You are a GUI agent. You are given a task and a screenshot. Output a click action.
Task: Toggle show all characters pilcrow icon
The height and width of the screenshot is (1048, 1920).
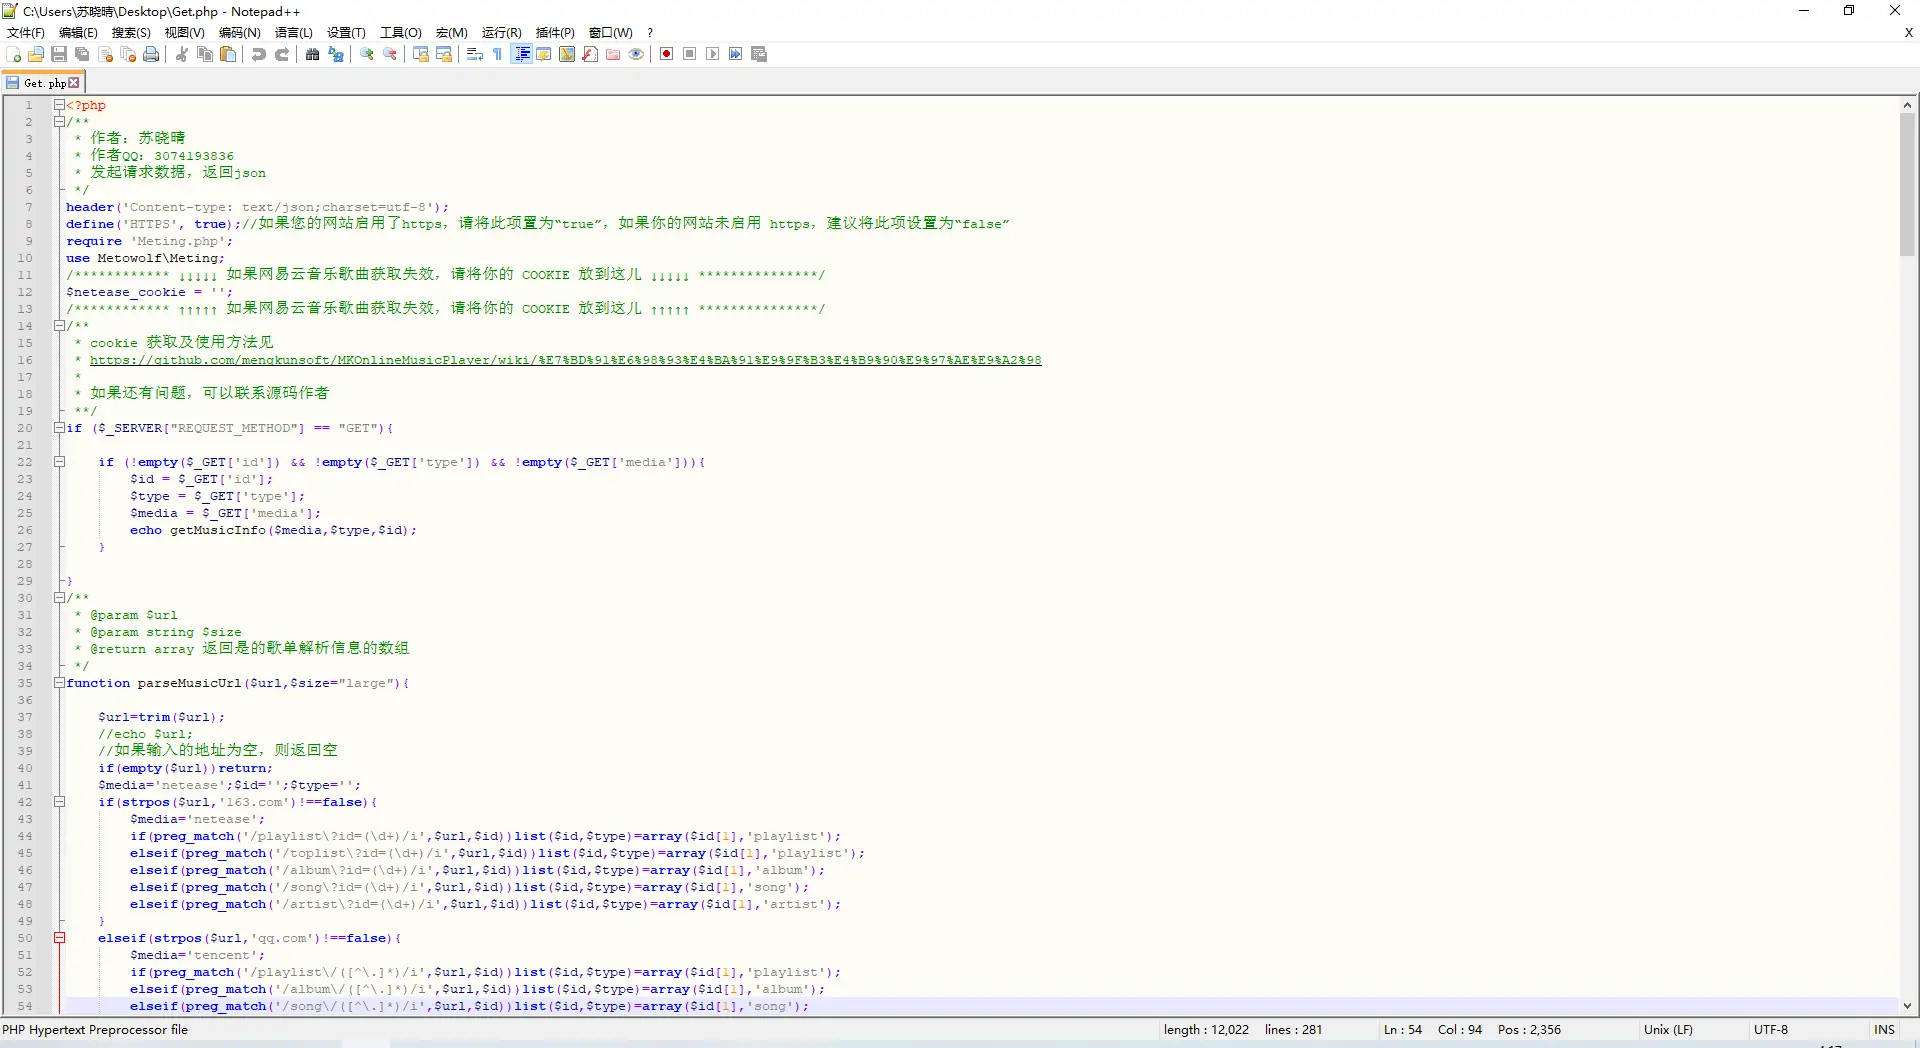point(498,54)
